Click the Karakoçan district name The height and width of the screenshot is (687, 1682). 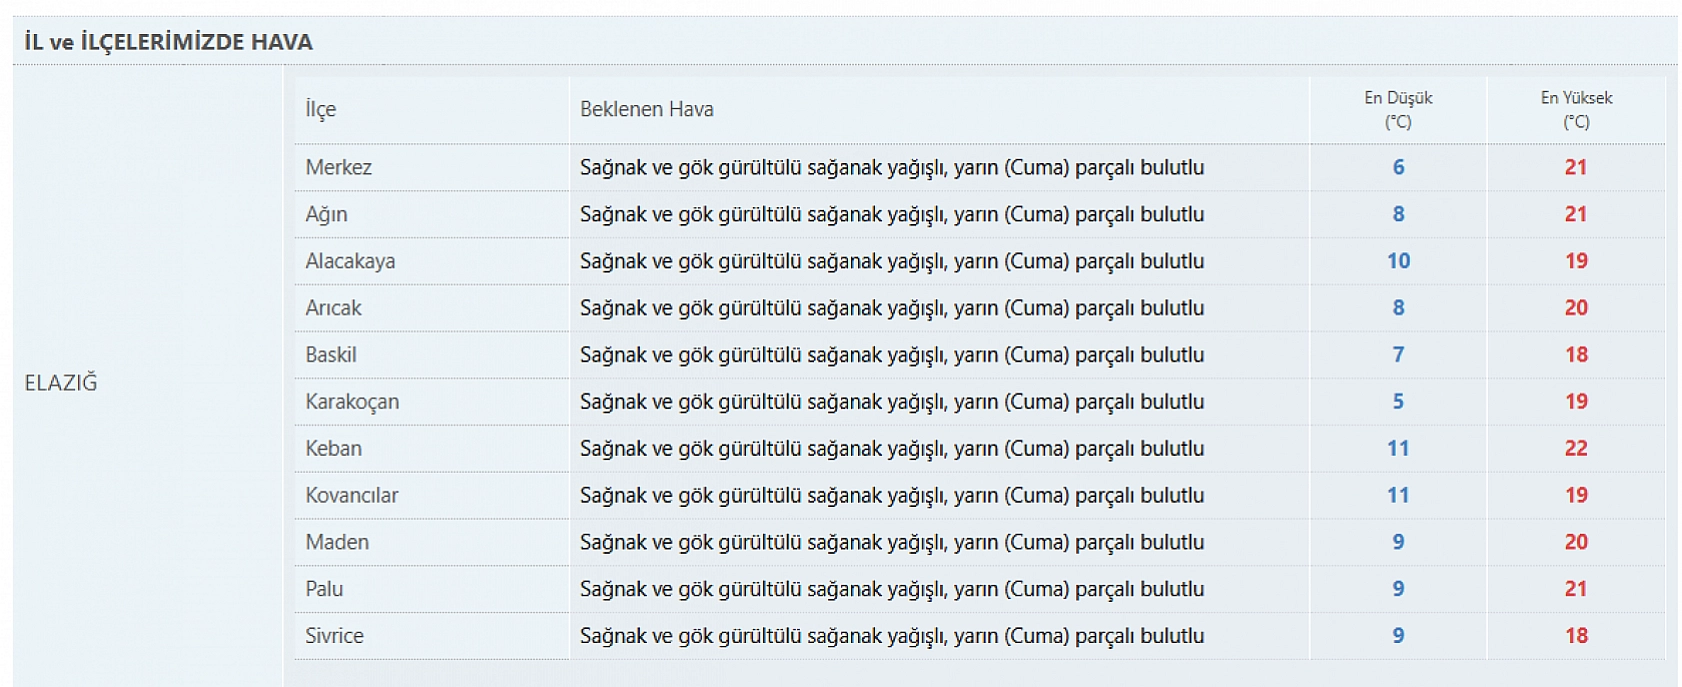click(352, 402)
